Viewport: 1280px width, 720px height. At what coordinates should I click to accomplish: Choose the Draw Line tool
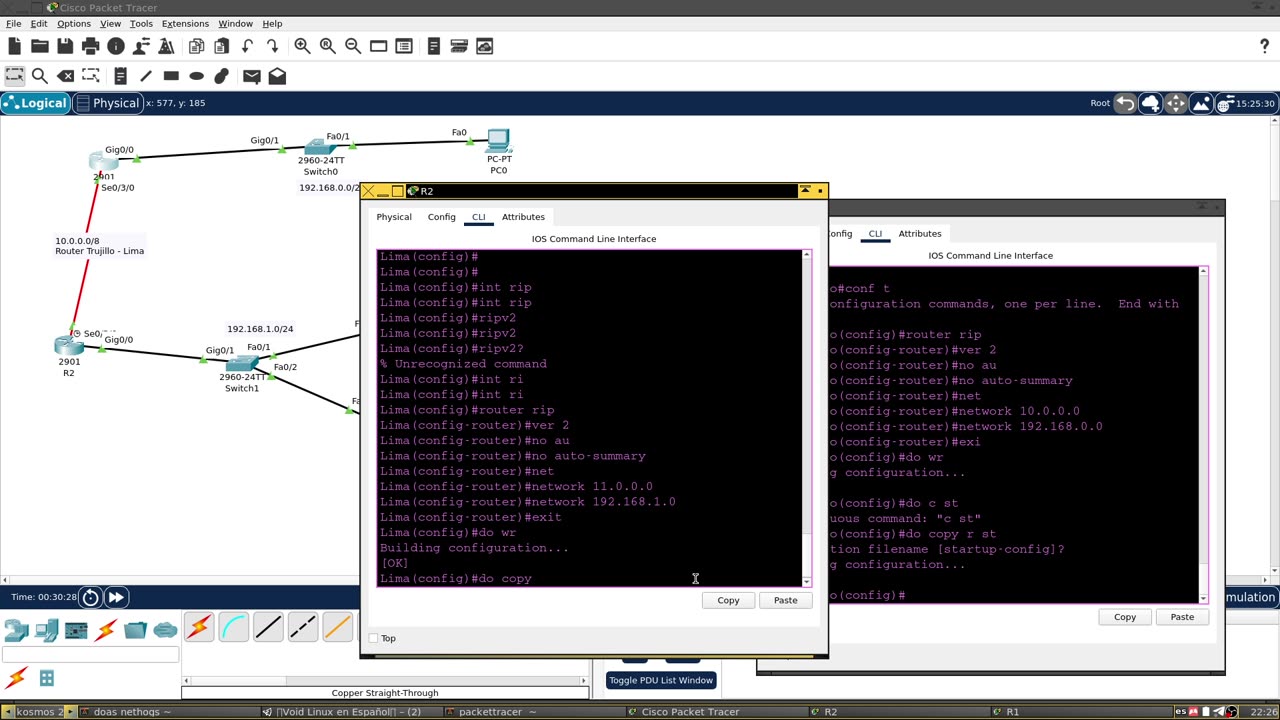click(x=146, y=76)
